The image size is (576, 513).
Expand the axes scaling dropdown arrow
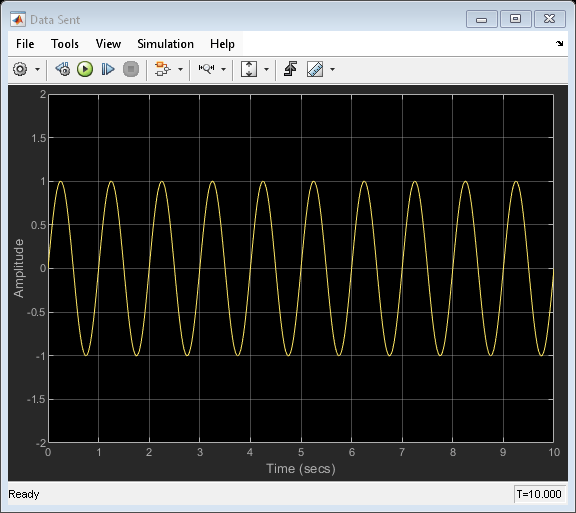click(x=266, y=69)
